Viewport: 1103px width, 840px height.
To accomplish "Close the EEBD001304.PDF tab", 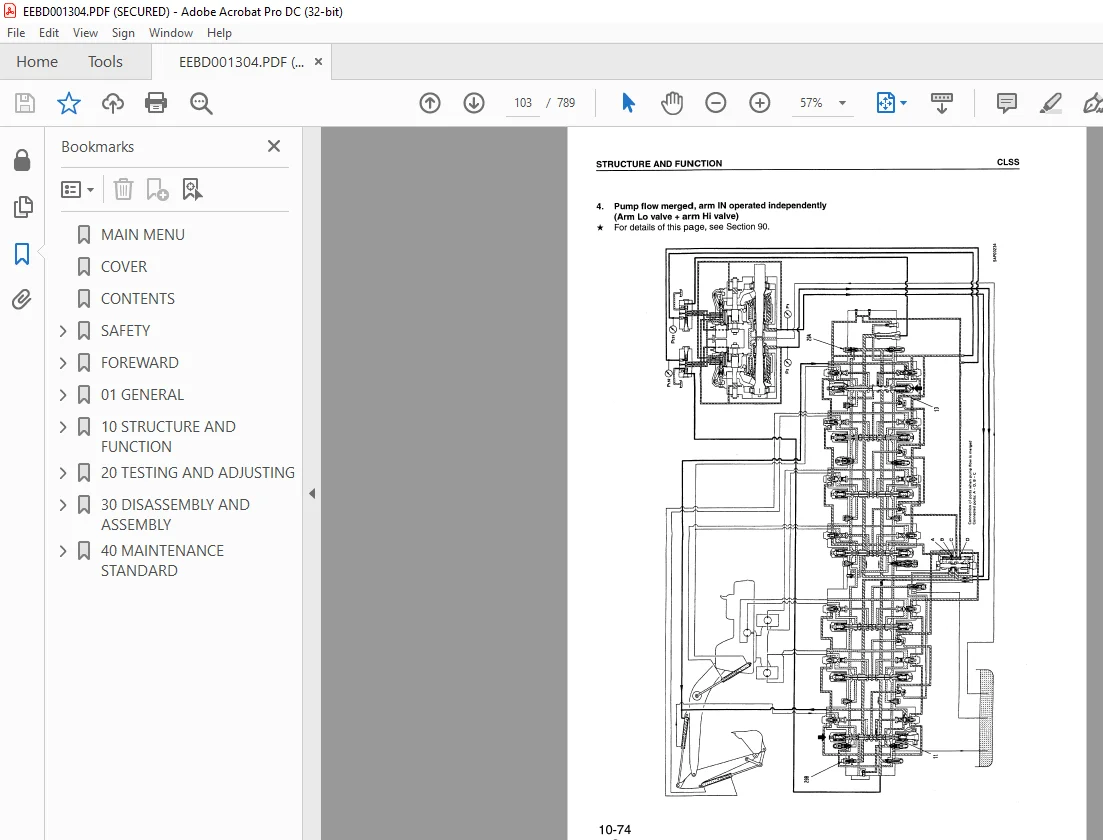I will 318,62.
